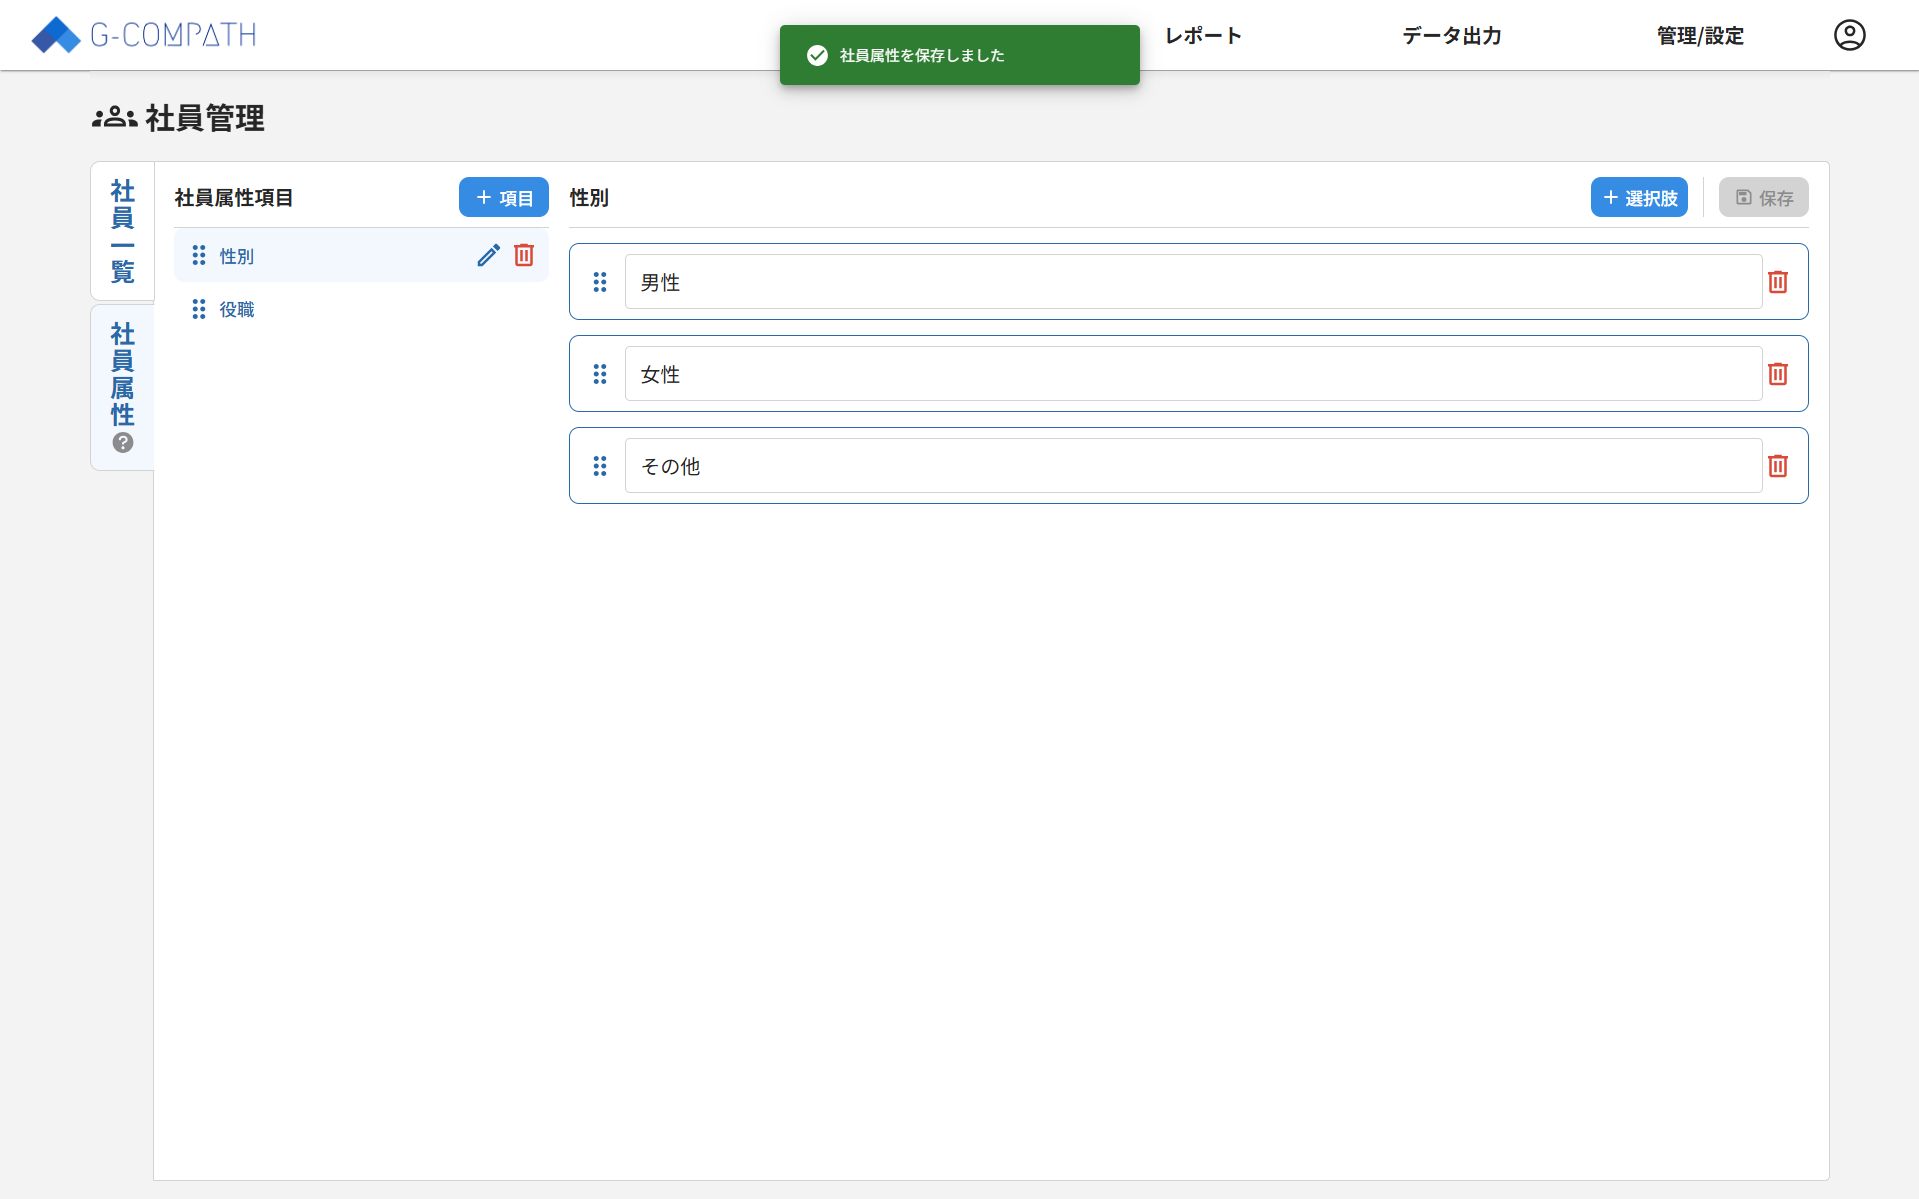The width and height of the screenshot is (1919, 1199).
Task: Delete the 男性 option with its trash icon
Action: (x=1777, y=282)
